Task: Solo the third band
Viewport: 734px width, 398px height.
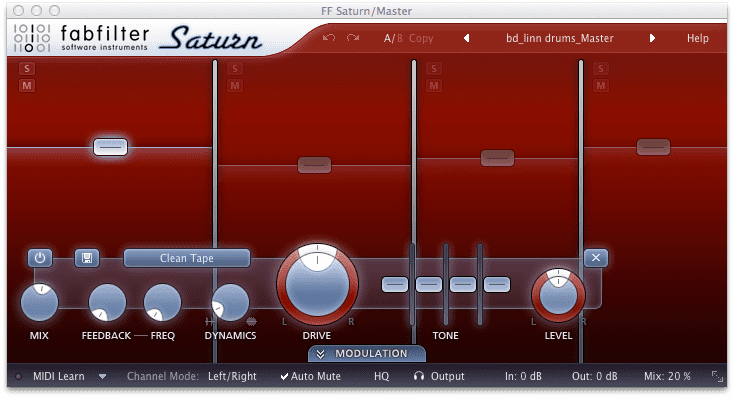Action: point(433,69)
